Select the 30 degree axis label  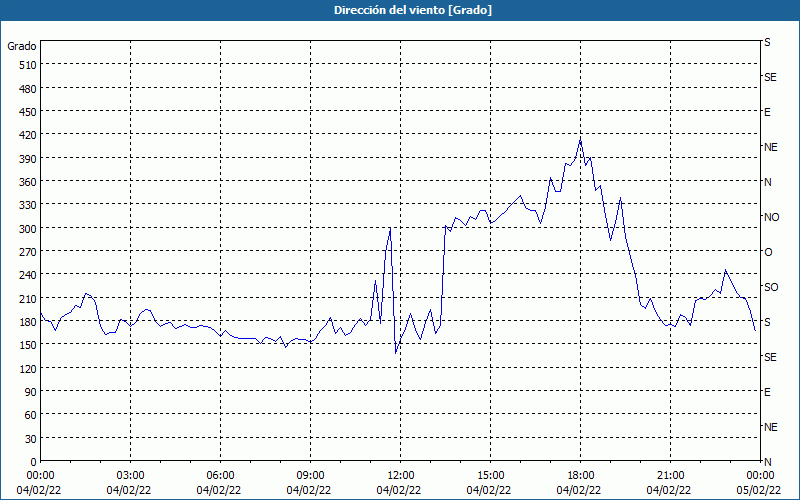pyautogui.click(x=31, y=439)
